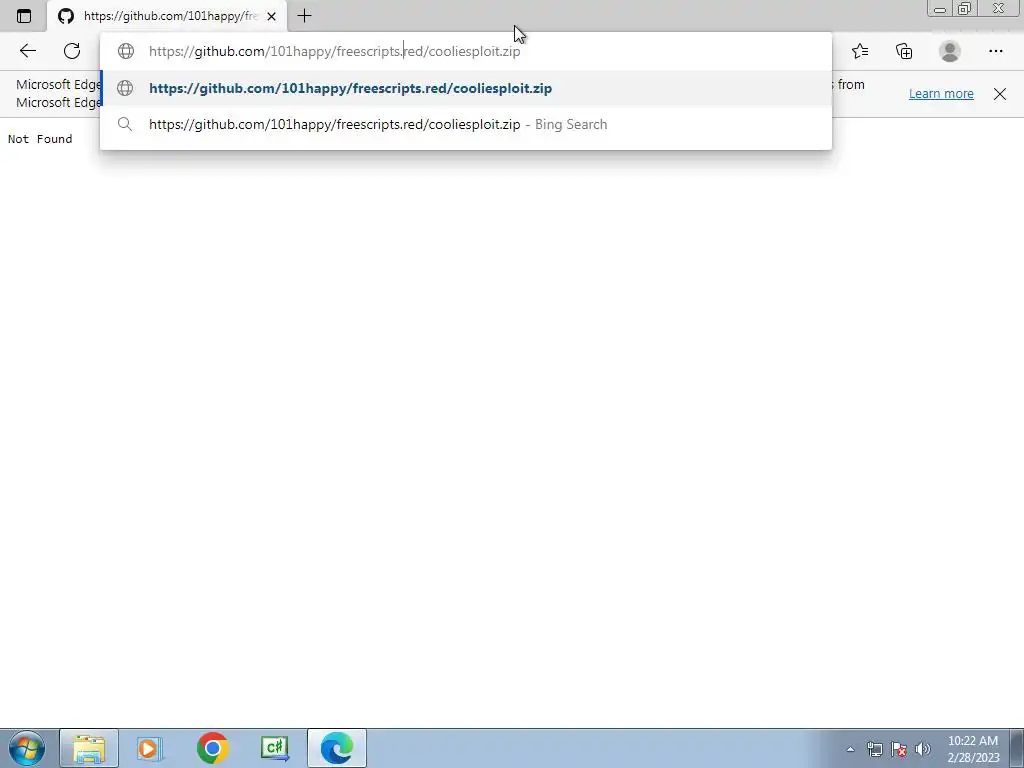Image resolution: width=1024 pixels, height=768 pixels.
Task: Open the tab actions menu icon
Action: (x=24, y=16)
